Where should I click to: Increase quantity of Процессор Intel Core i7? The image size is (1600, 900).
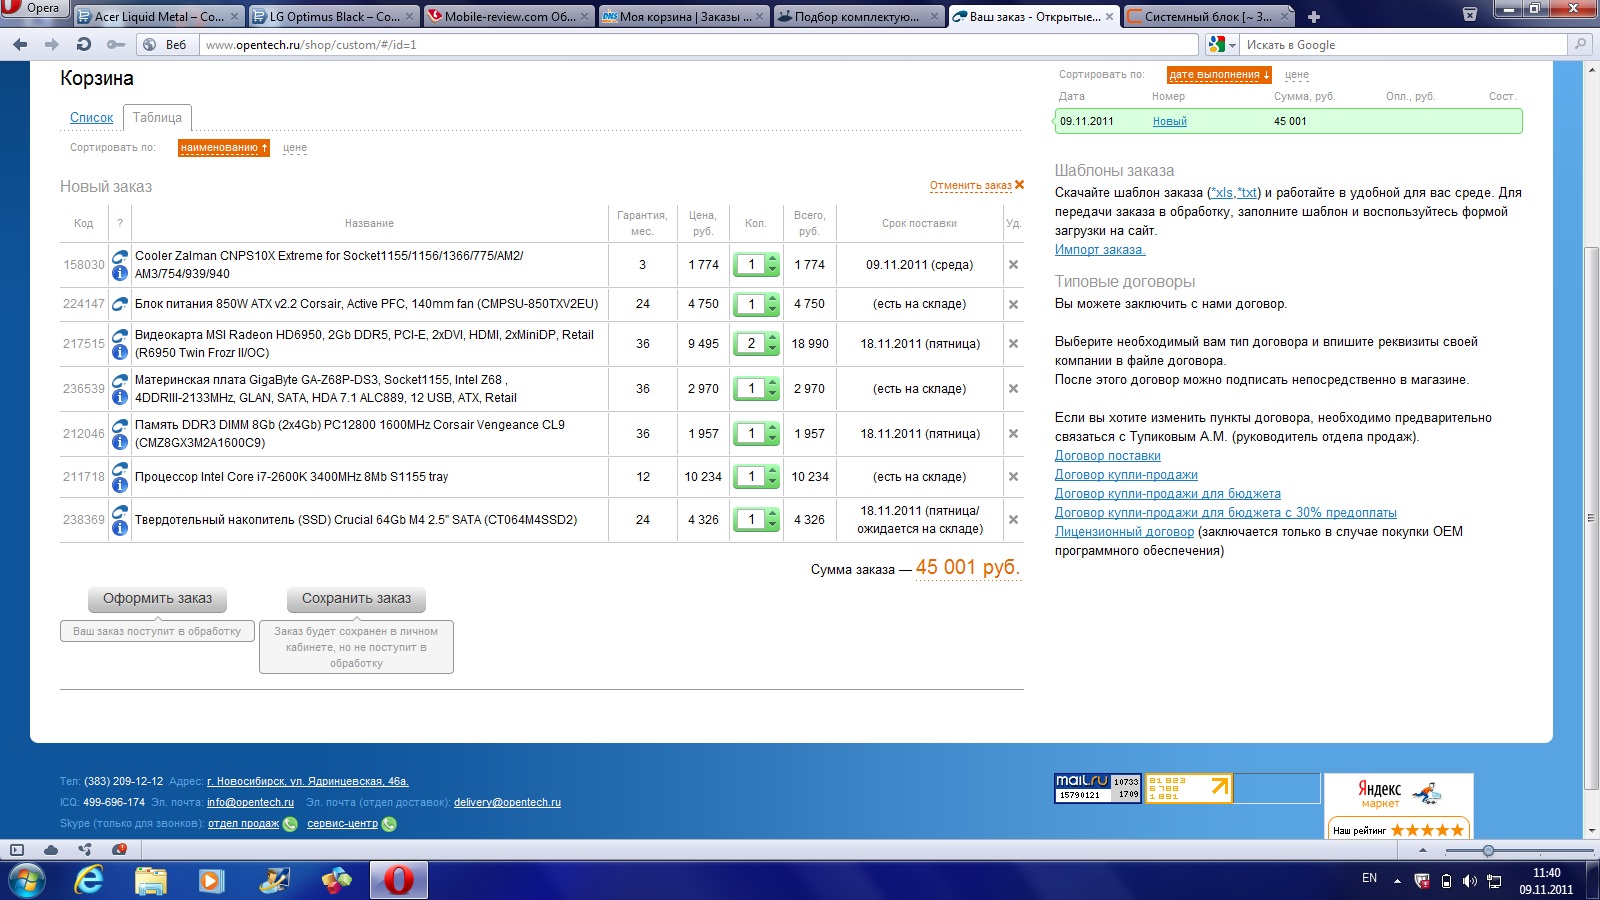click(x=772, y=471)
